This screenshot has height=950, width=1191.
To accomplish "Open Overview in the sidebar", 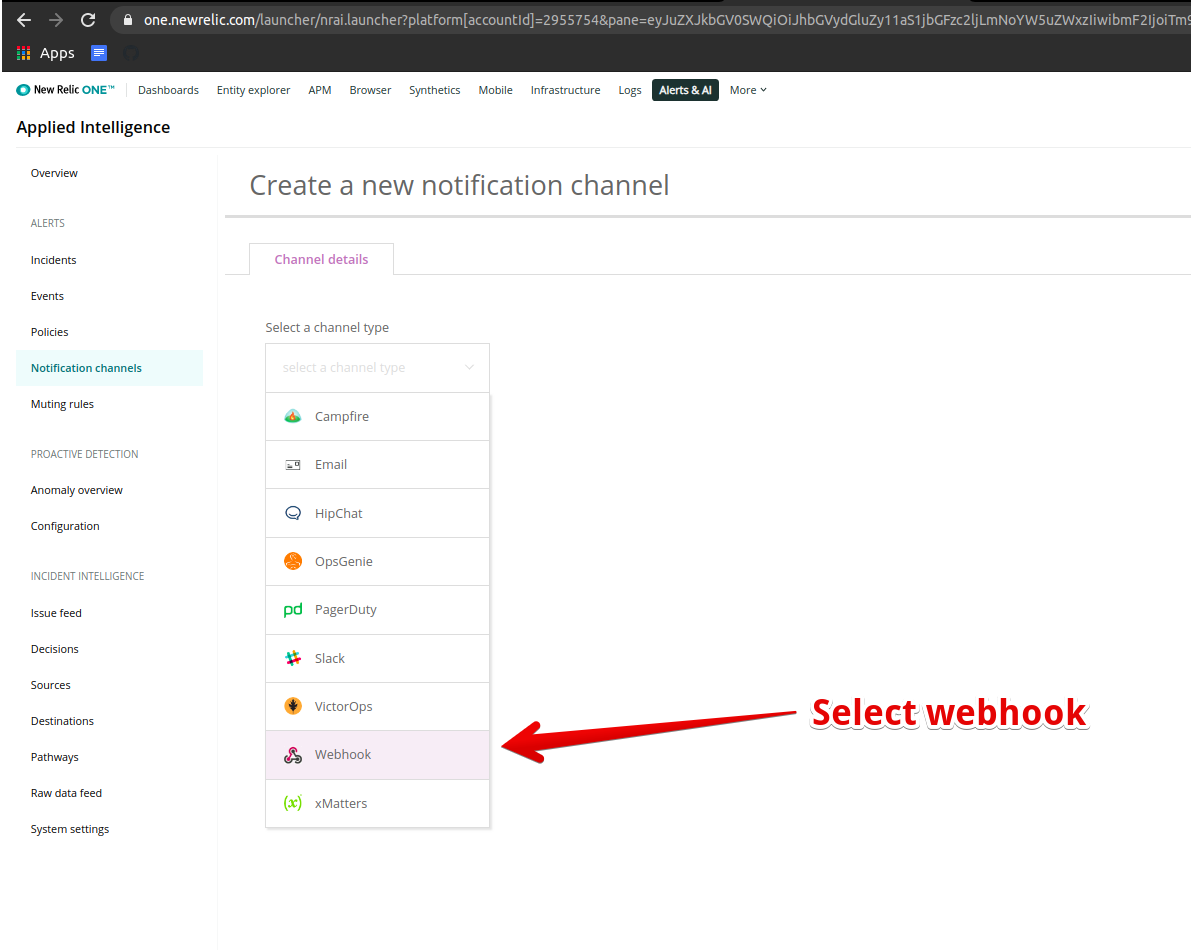I will (54, 173).
